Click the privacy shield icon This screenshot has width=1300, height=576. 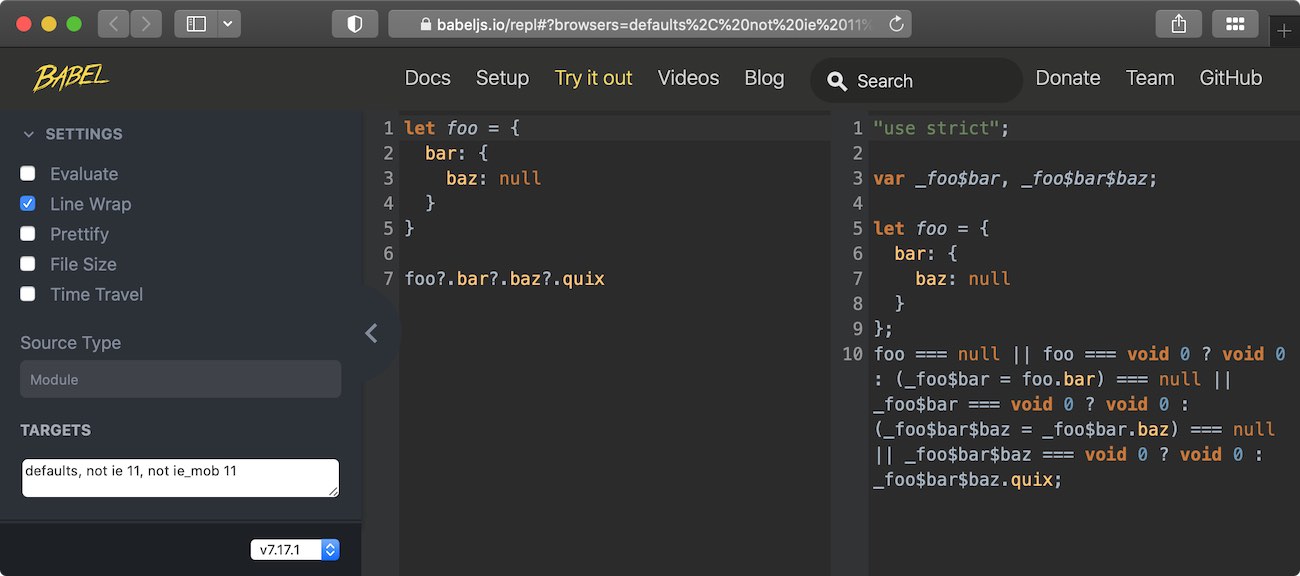(355, 24)
